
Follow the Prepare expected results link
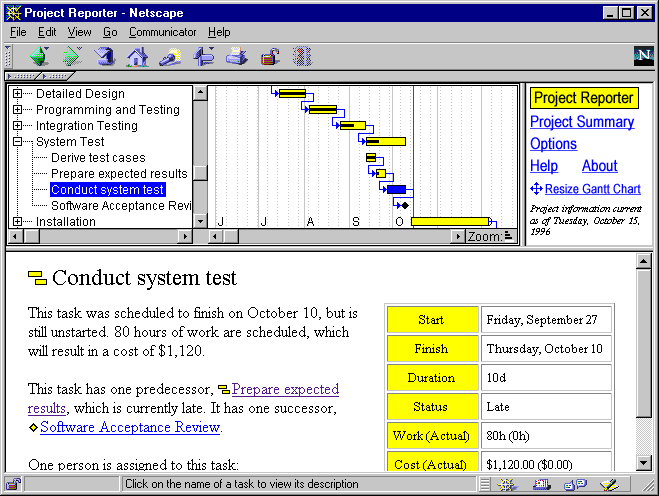285,389
